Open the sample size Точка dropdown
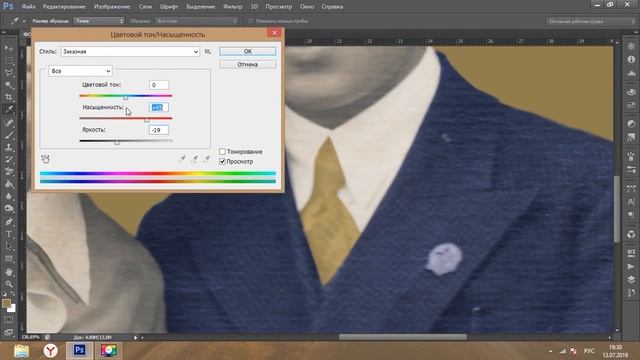640x360 pixels. point(99,21)
